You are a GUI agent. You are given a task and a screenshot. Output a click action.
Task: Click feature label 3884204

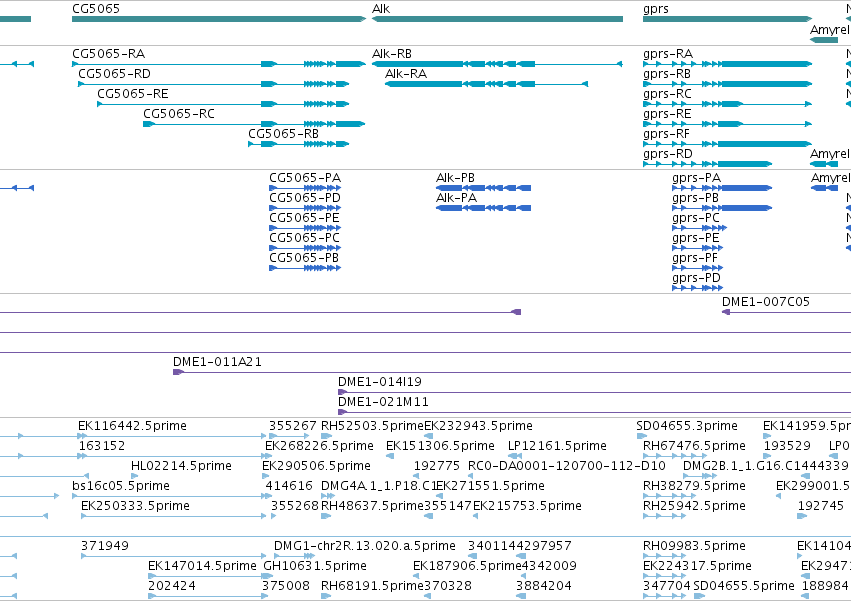point(543,586)
